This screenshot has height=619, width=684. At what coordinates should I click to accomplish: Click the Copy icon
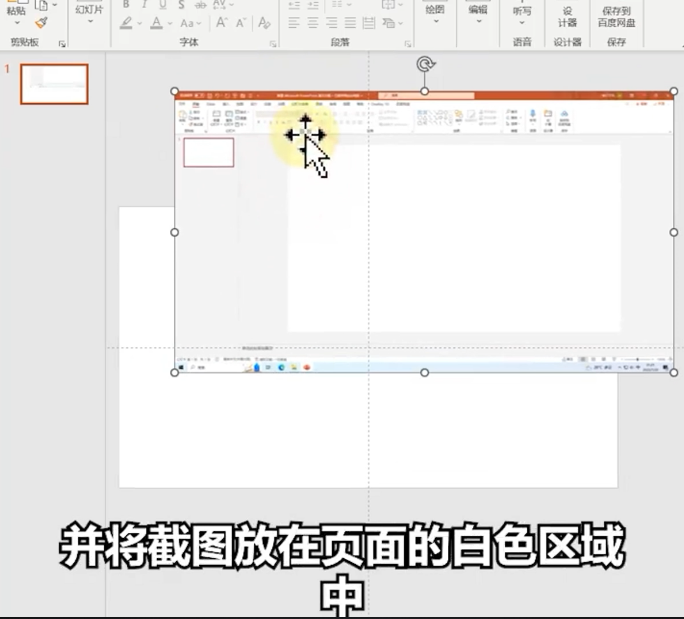click(42, 5)
